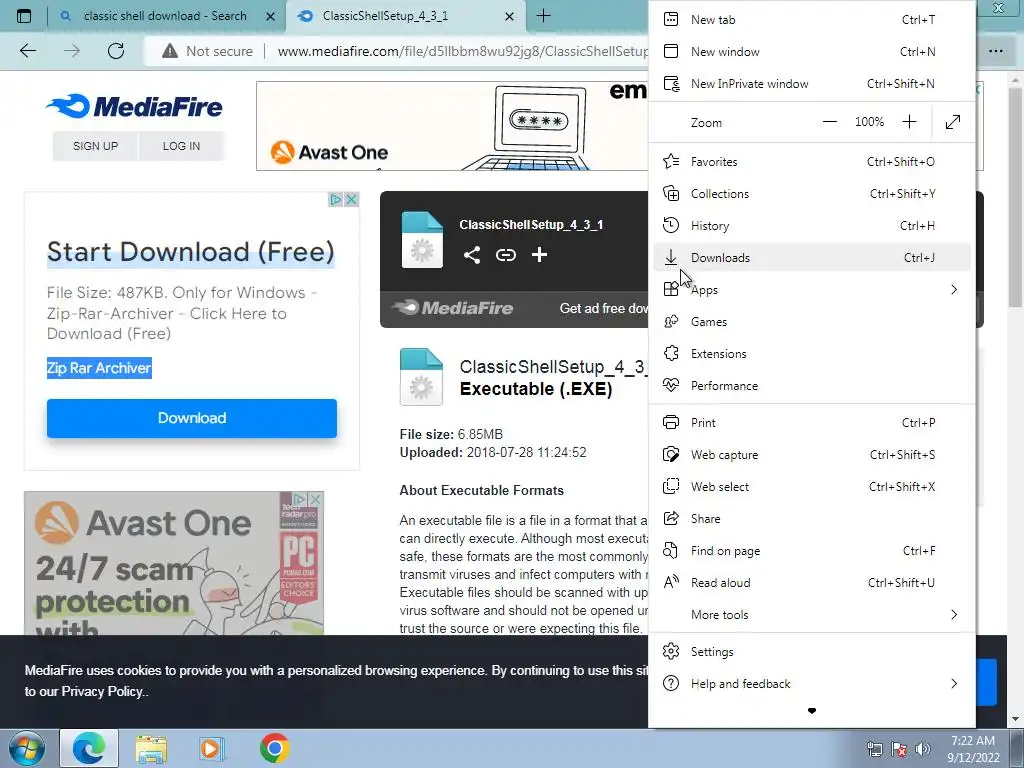Click the plus icon in file header
1024x768 pixels.
[x=539, y=255]
